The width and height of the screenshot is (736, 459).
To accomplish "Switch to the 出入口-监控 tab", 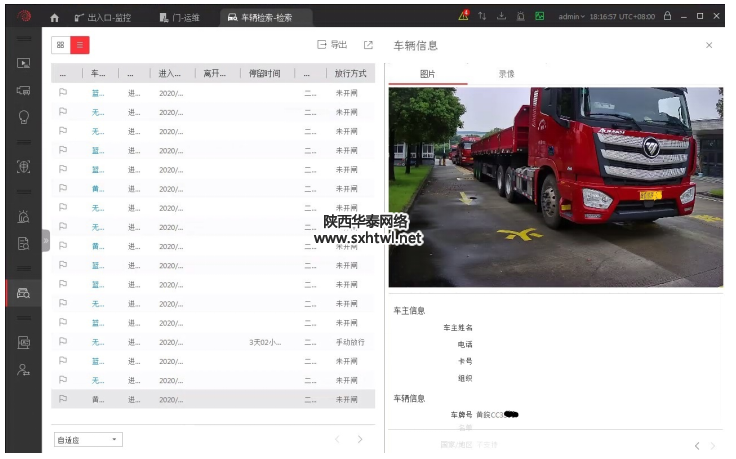I will 103,18.
